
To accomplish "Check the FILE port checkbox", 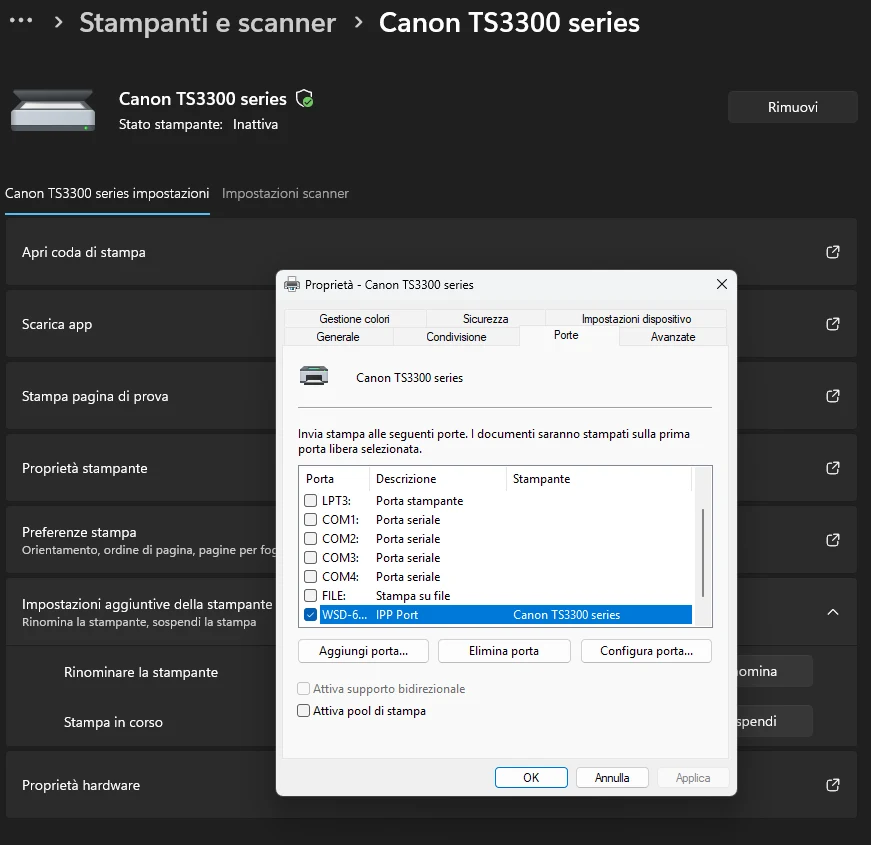I will click(311, 596).
